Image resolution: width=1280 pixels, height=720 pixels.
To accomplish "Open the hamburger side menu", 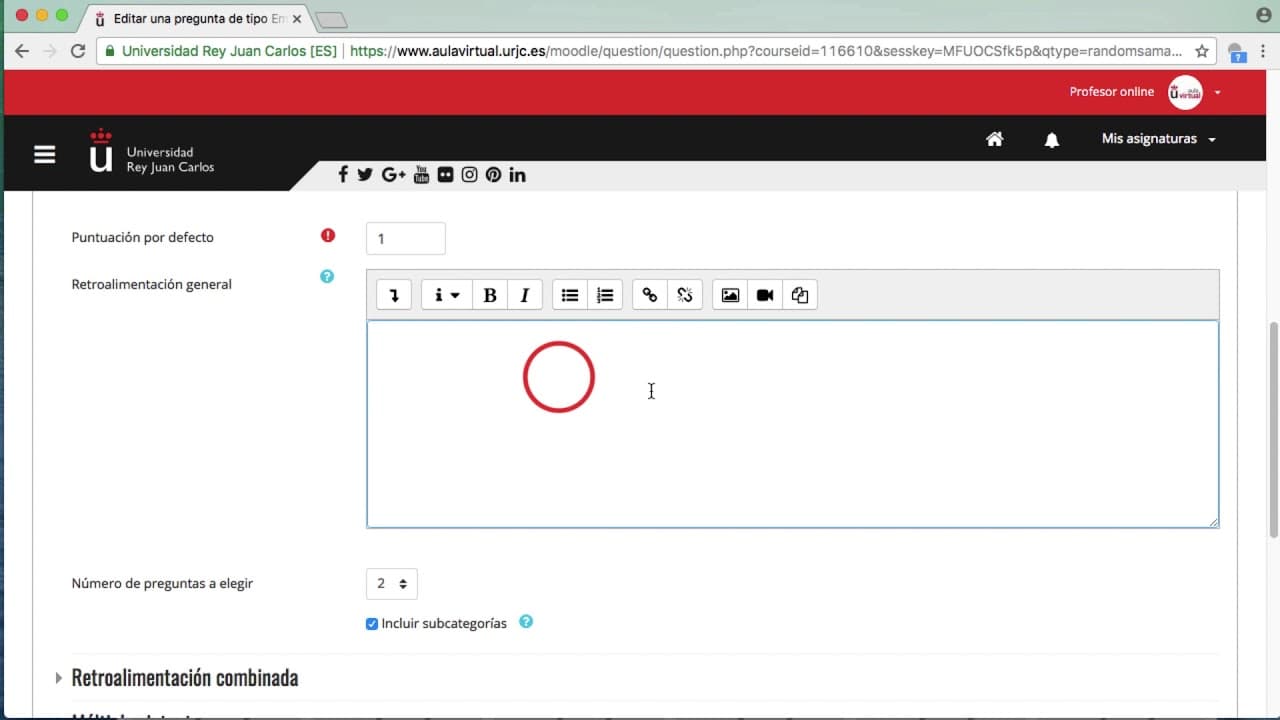I will pos(44,154).
